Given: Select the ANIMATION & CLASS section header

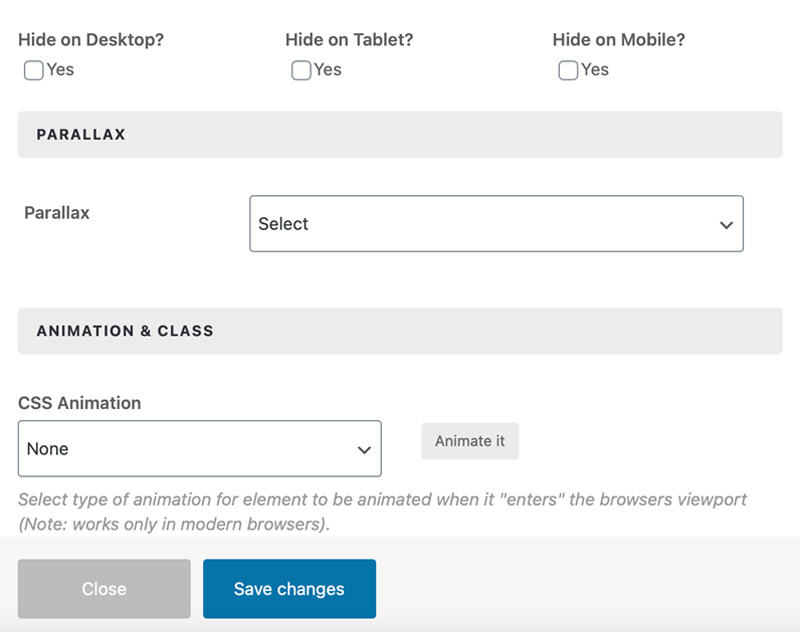Looking at the screenshot, I should pos(125,331).
